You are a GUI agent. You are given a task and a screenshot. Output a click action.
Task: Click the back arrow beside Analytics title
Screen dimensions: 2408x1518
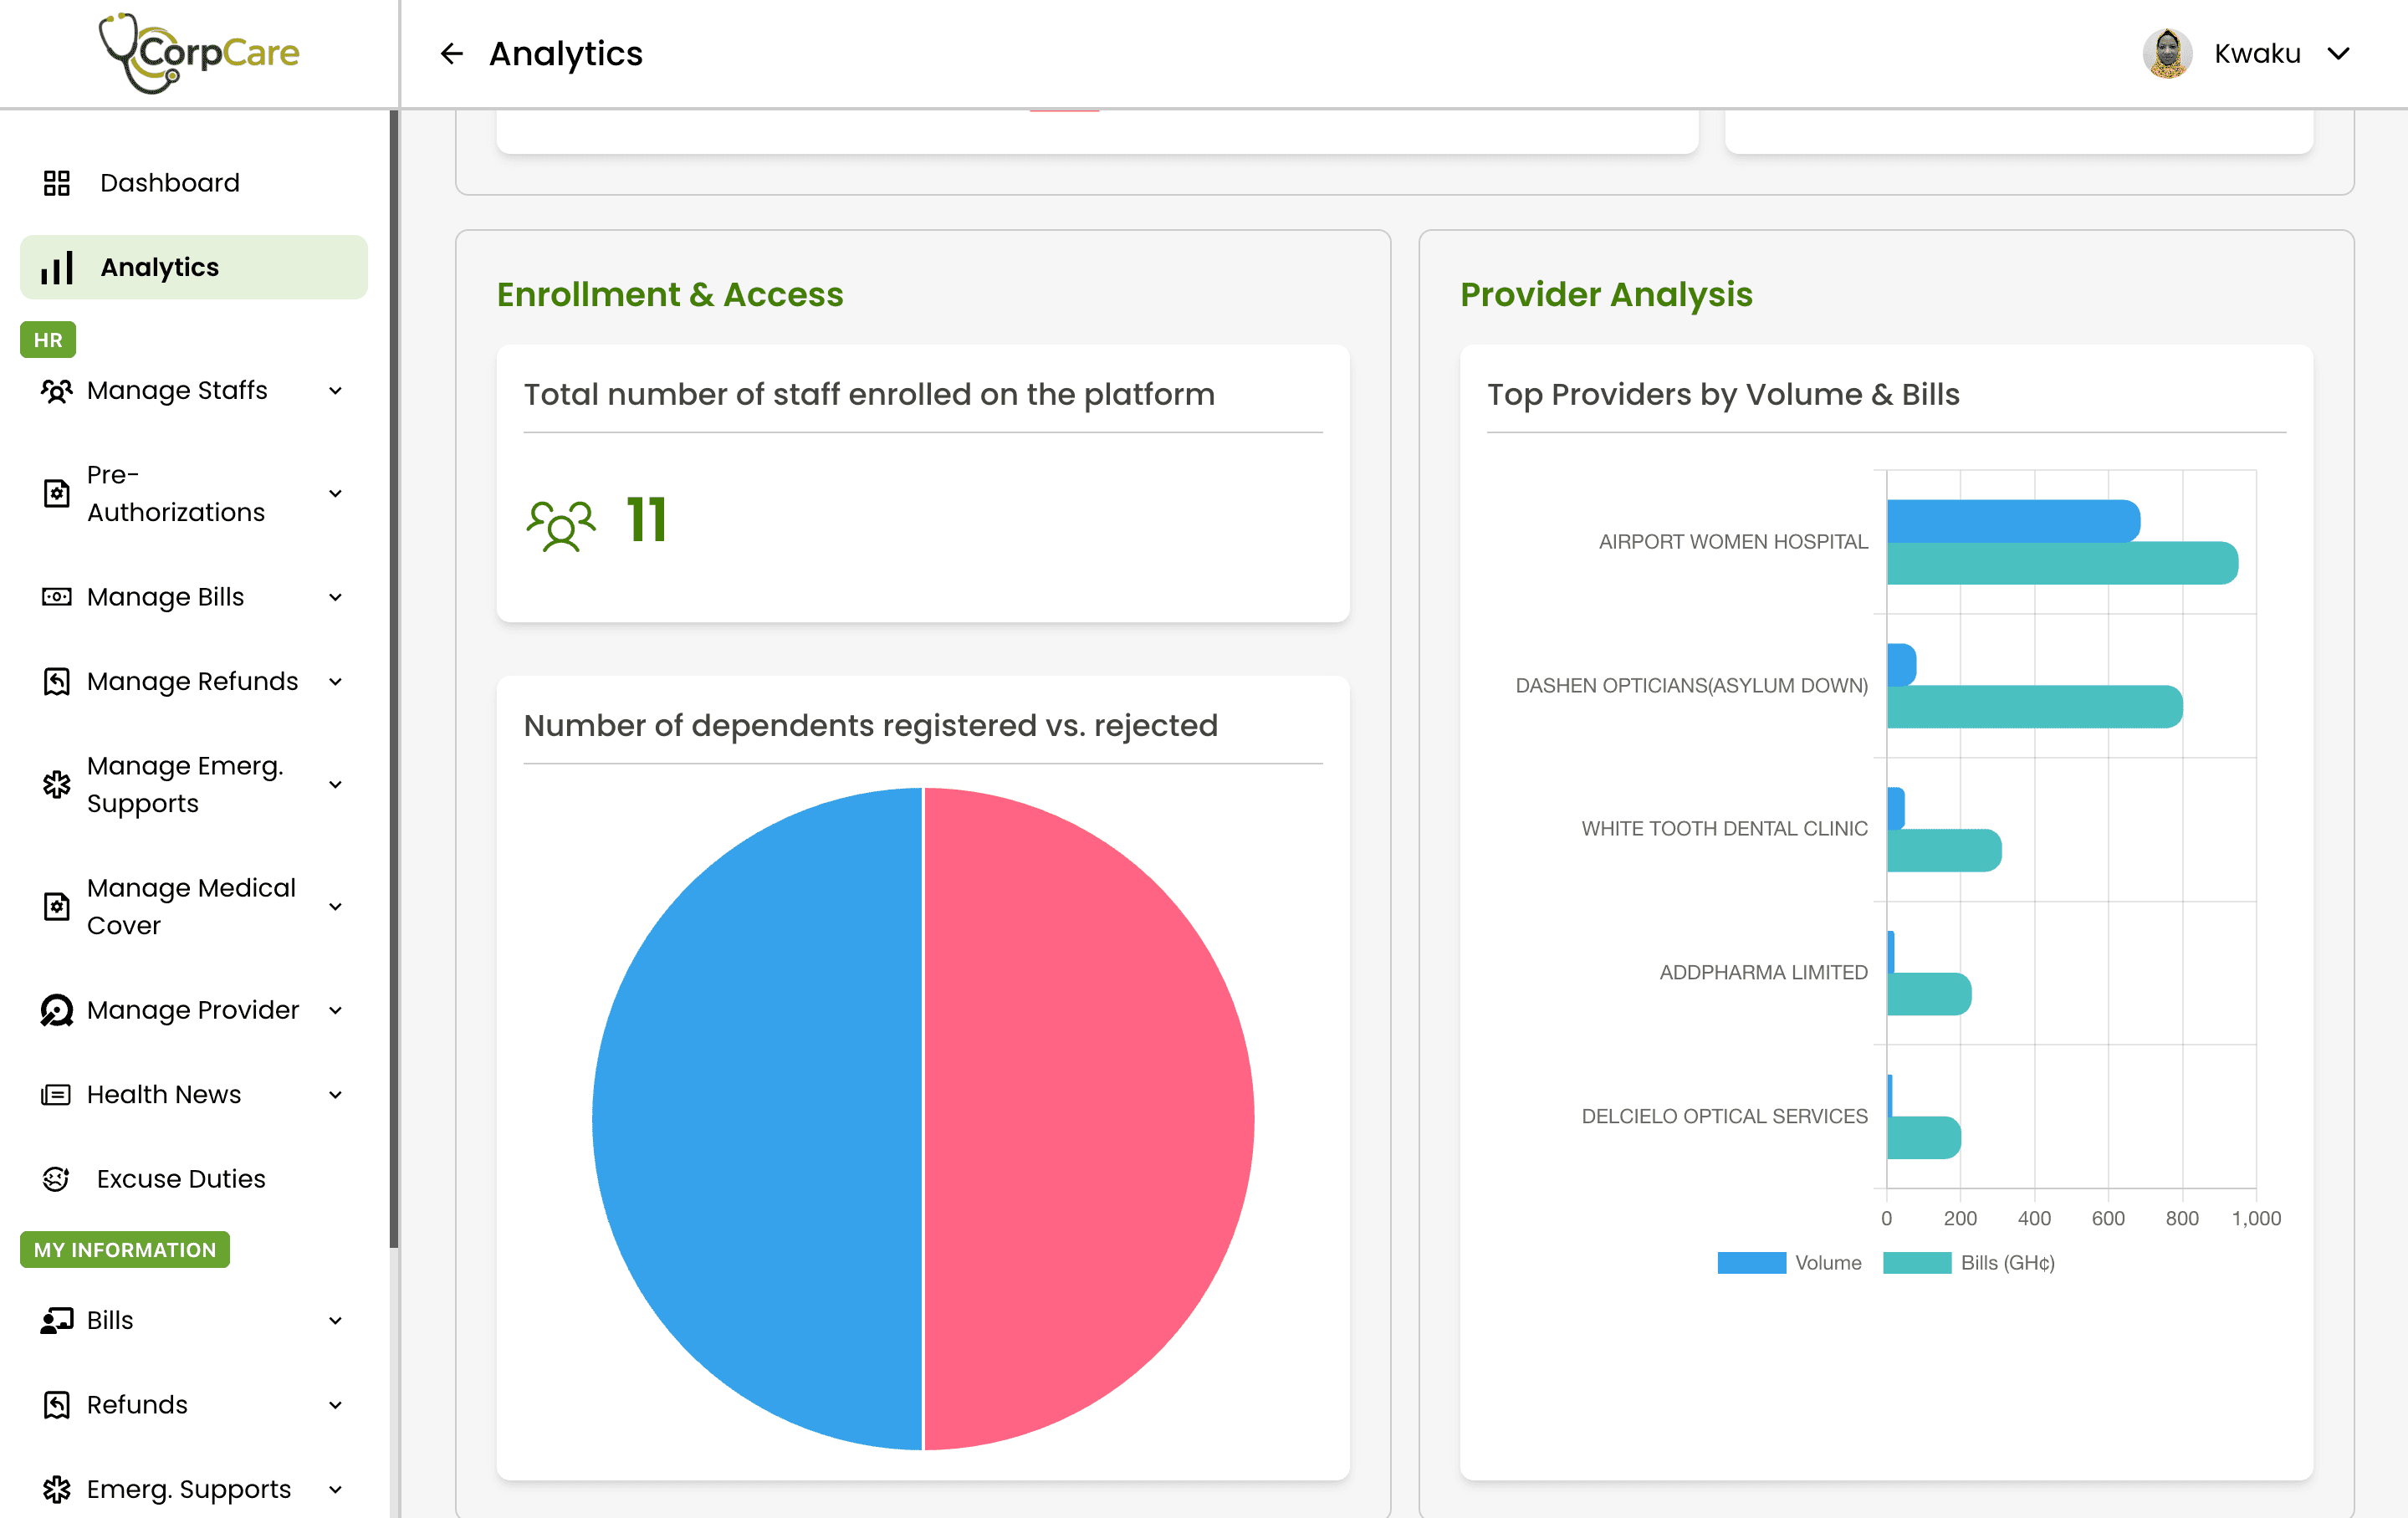click(452, 53)
